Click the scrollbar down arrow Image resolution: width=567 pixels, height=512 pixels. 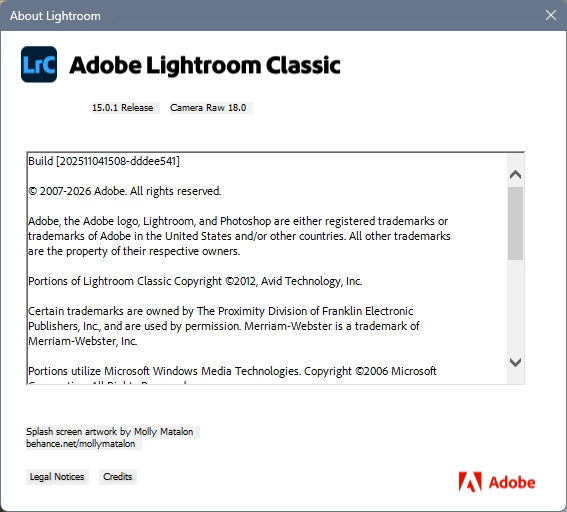point(515,362)
